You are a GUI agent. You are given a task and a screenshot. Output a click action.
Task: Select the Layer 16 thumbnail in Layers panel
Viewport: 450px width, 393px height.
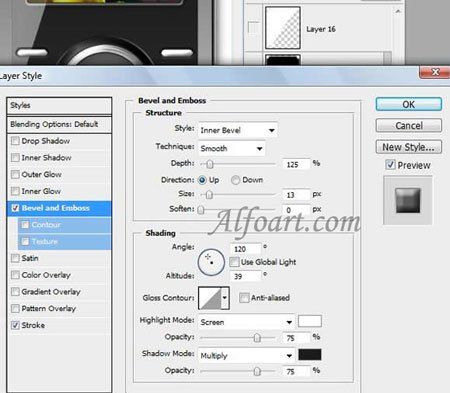tap(283, 28)
